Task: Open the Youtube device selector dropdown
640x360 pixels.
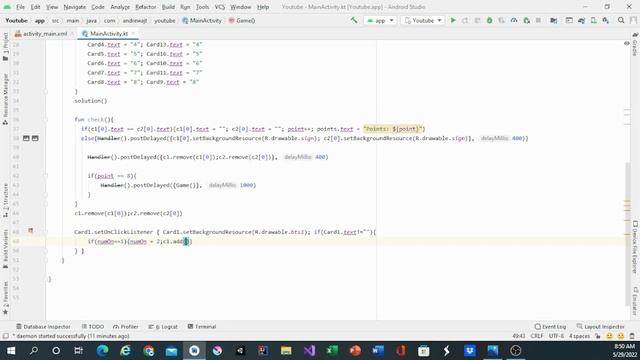Action: [422, 20]
